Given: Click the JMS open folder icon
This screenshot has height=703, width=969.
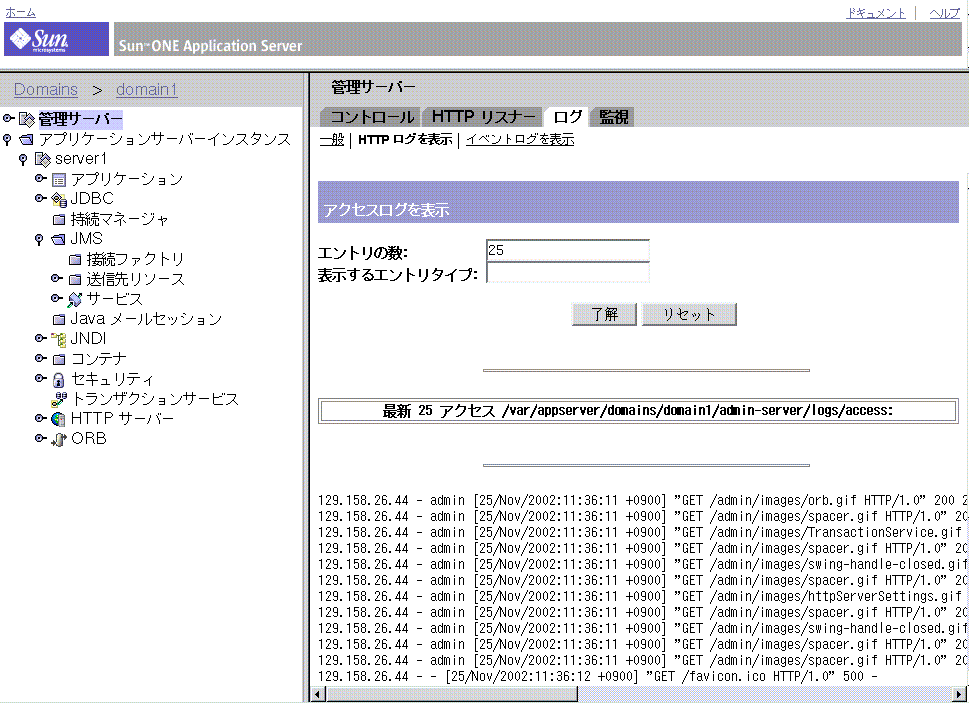Looking at the screenshot, I should (58, 240).
